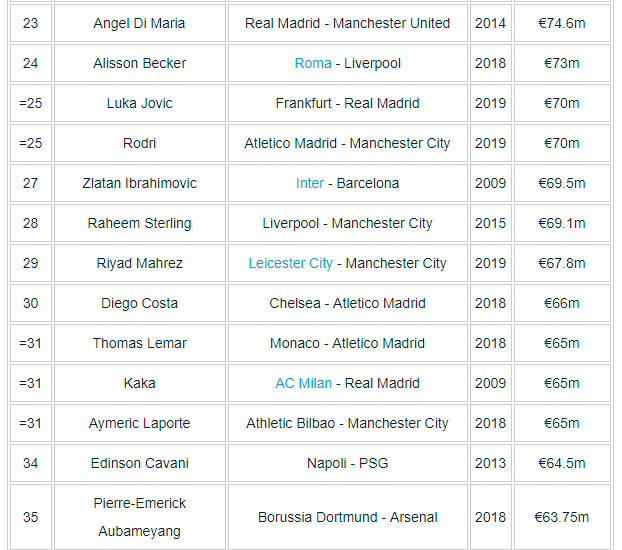Open the AC Milan link
This screenshot has height=550, width=622.
click(x=304, y=383)
